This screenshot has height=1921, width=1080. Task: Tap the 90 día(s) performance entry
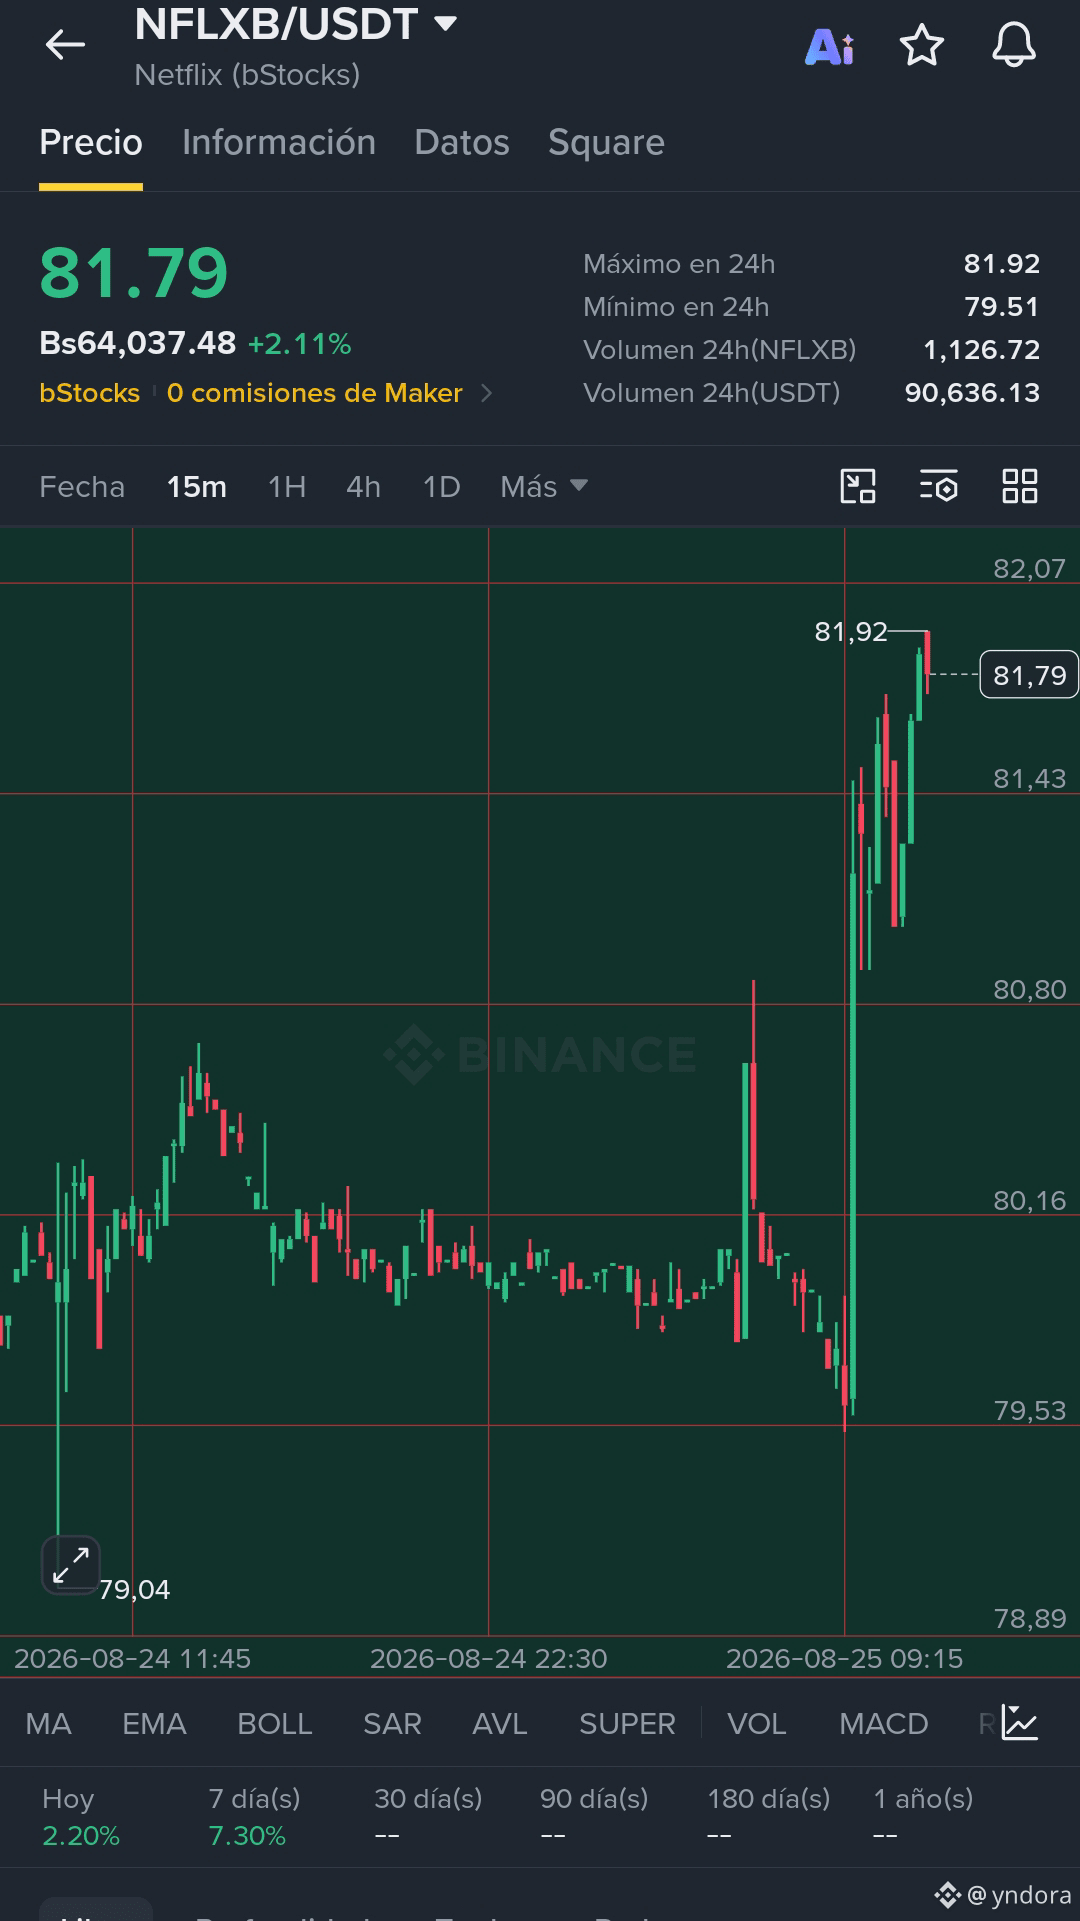[594, 1817]
